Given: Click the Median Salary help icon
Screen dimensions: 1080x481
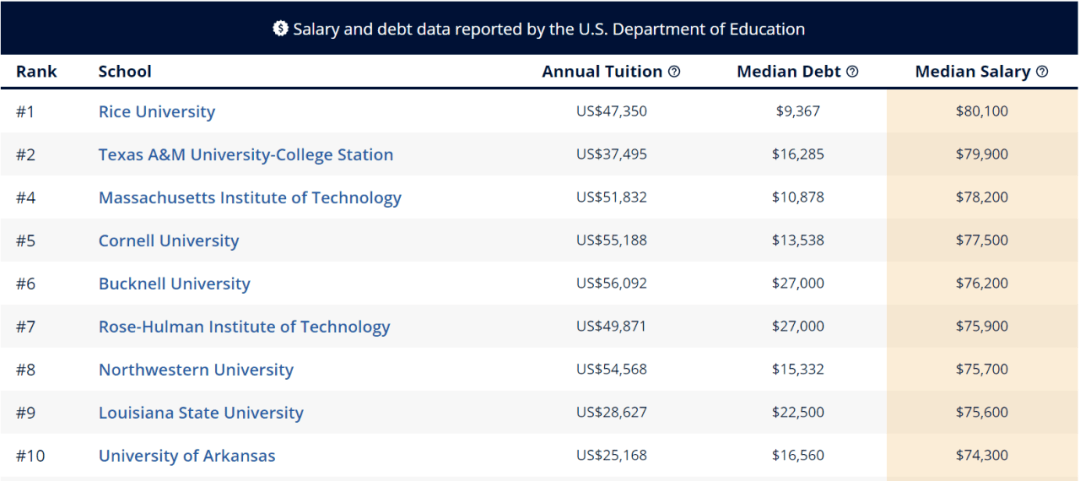Looking at the screenshot, I should (1042, 72).
